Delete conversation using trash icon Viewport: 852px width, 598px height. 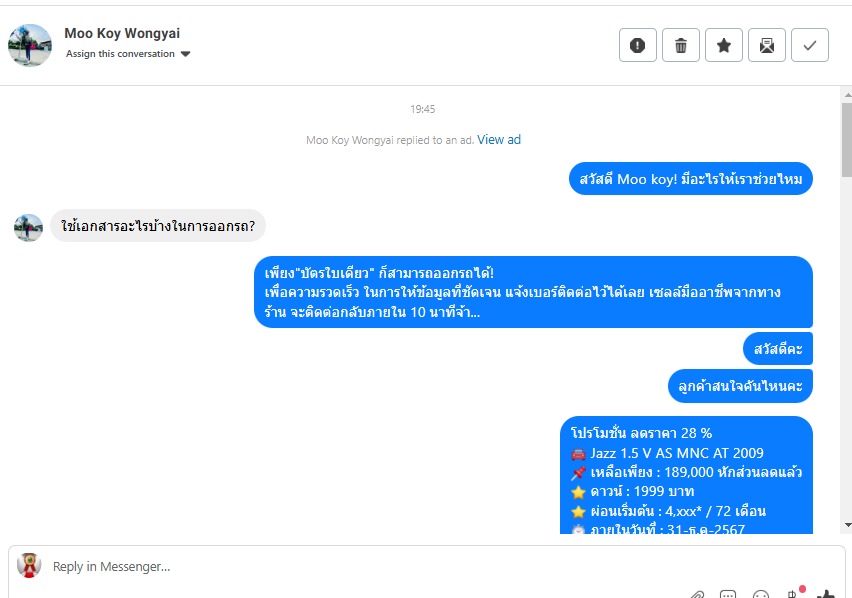click(681, 45)
